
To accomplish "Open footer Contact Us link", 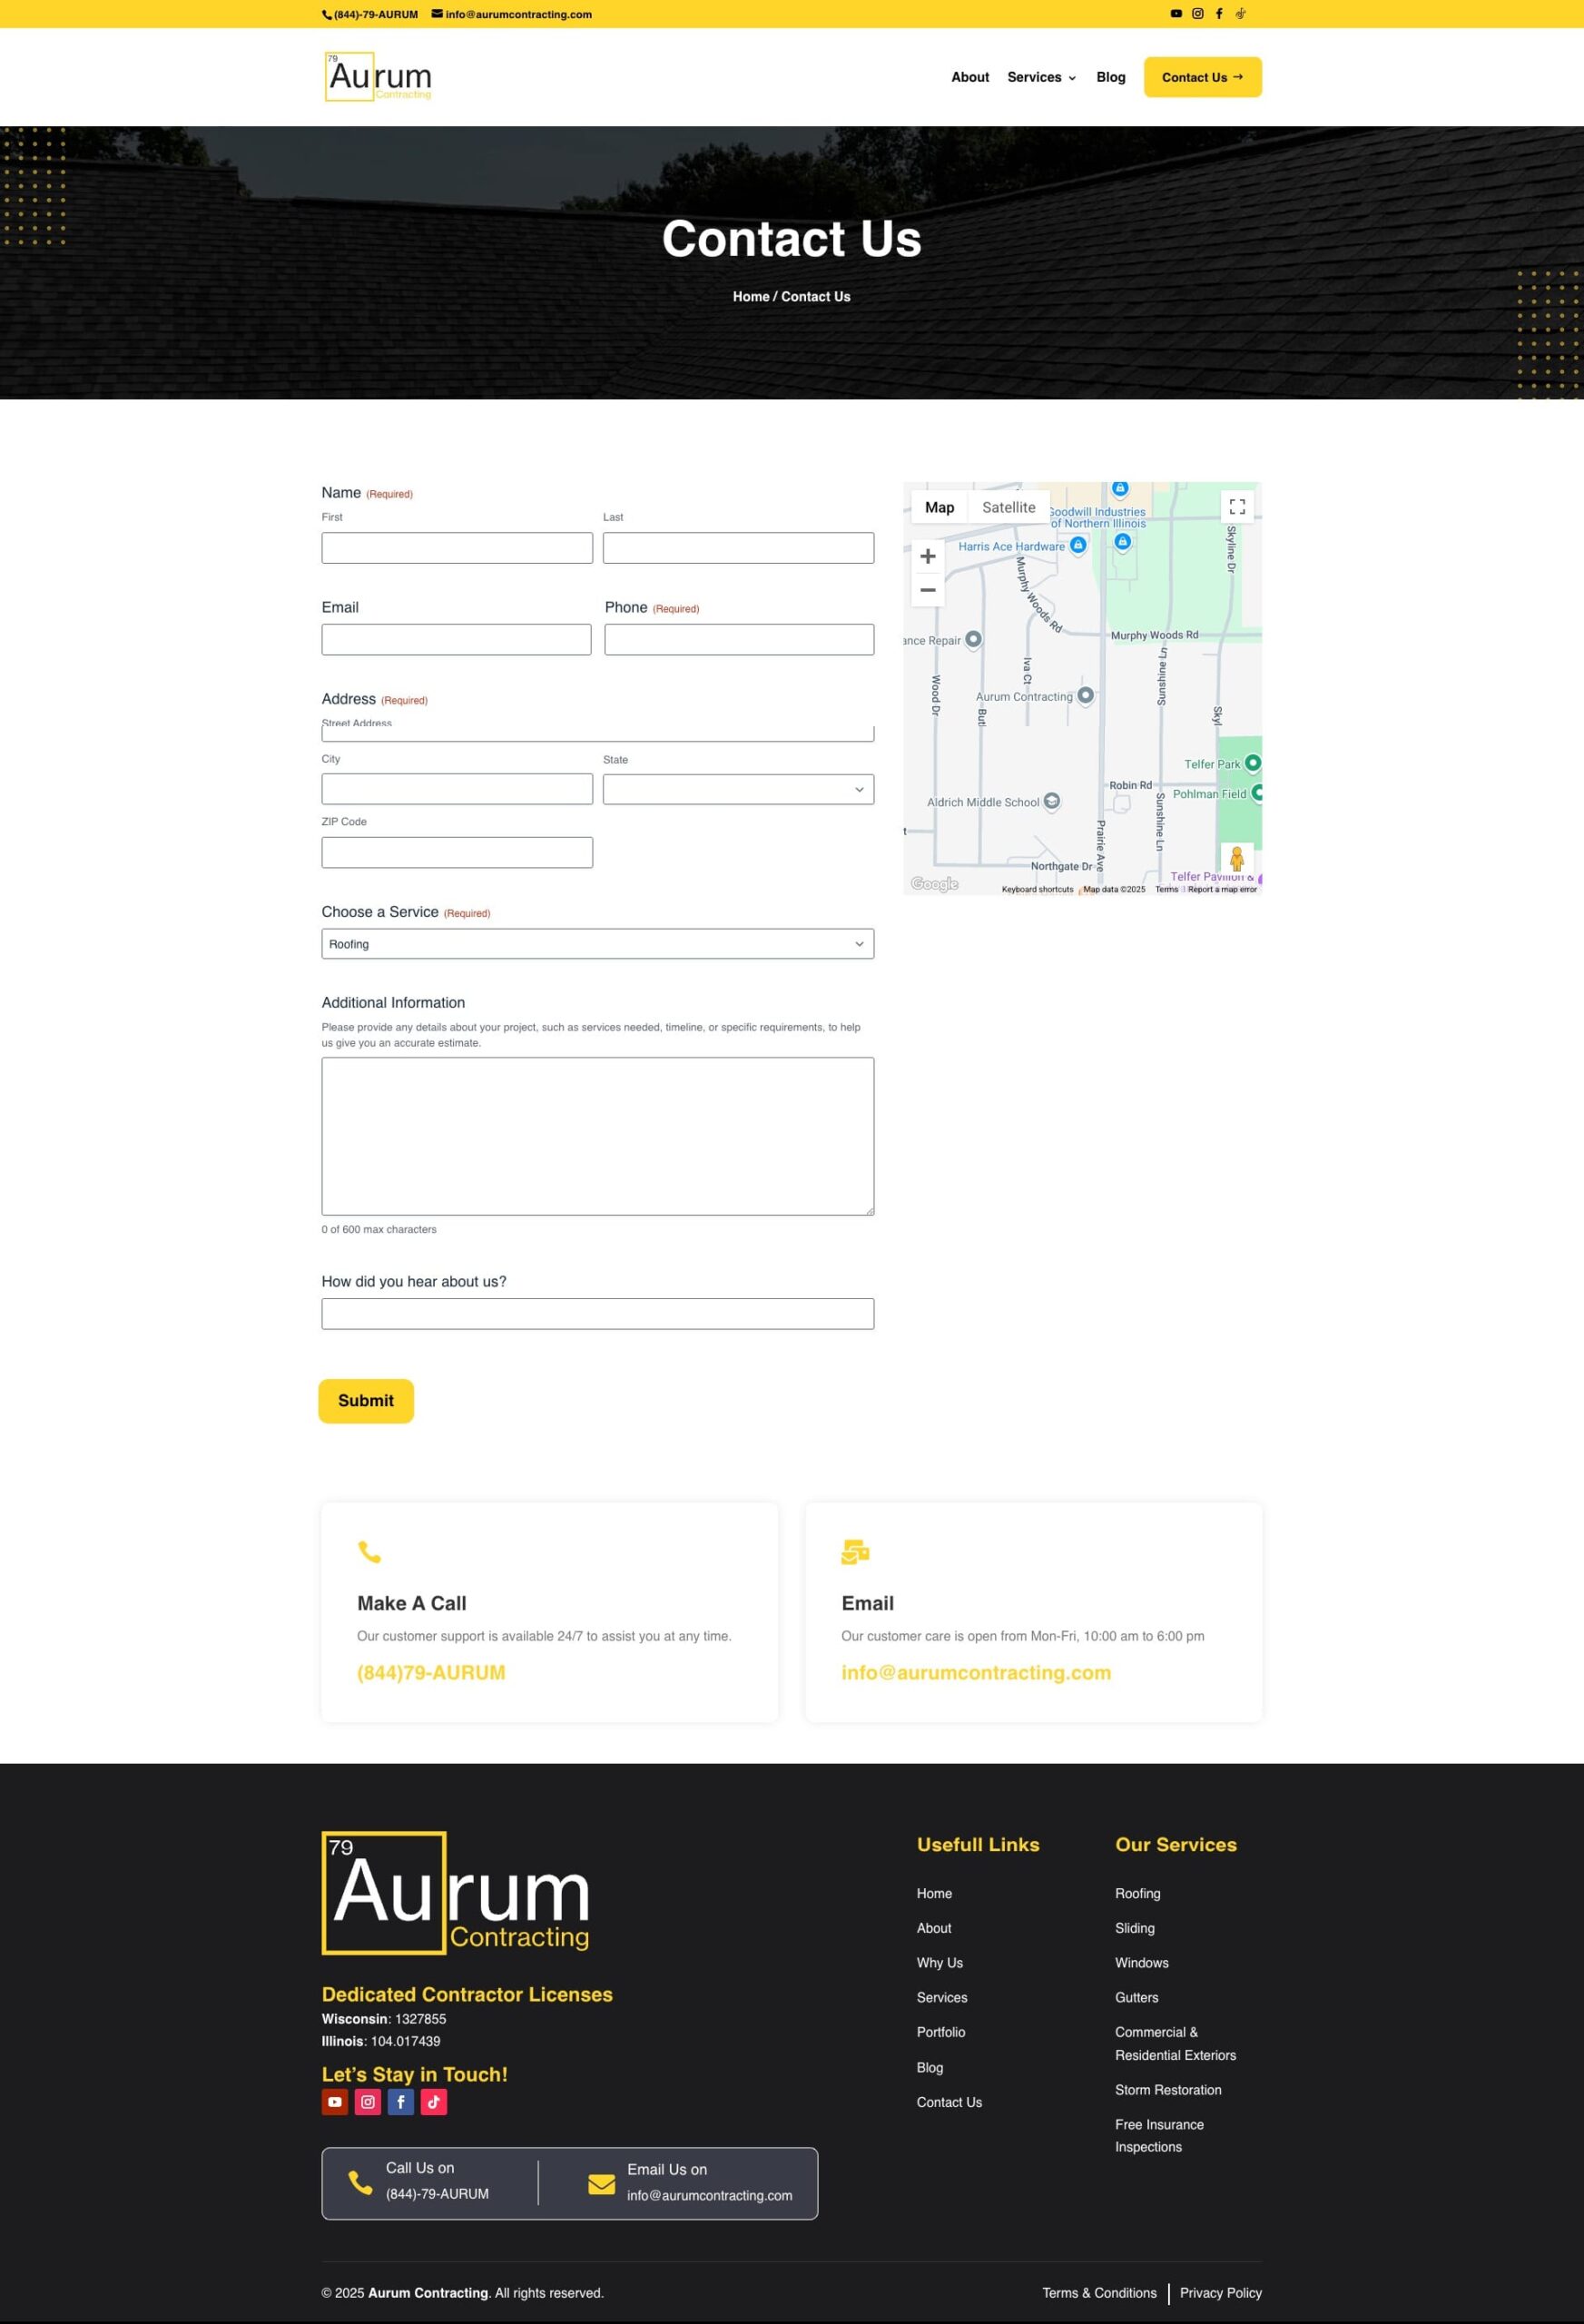I will pos(949,2102).
